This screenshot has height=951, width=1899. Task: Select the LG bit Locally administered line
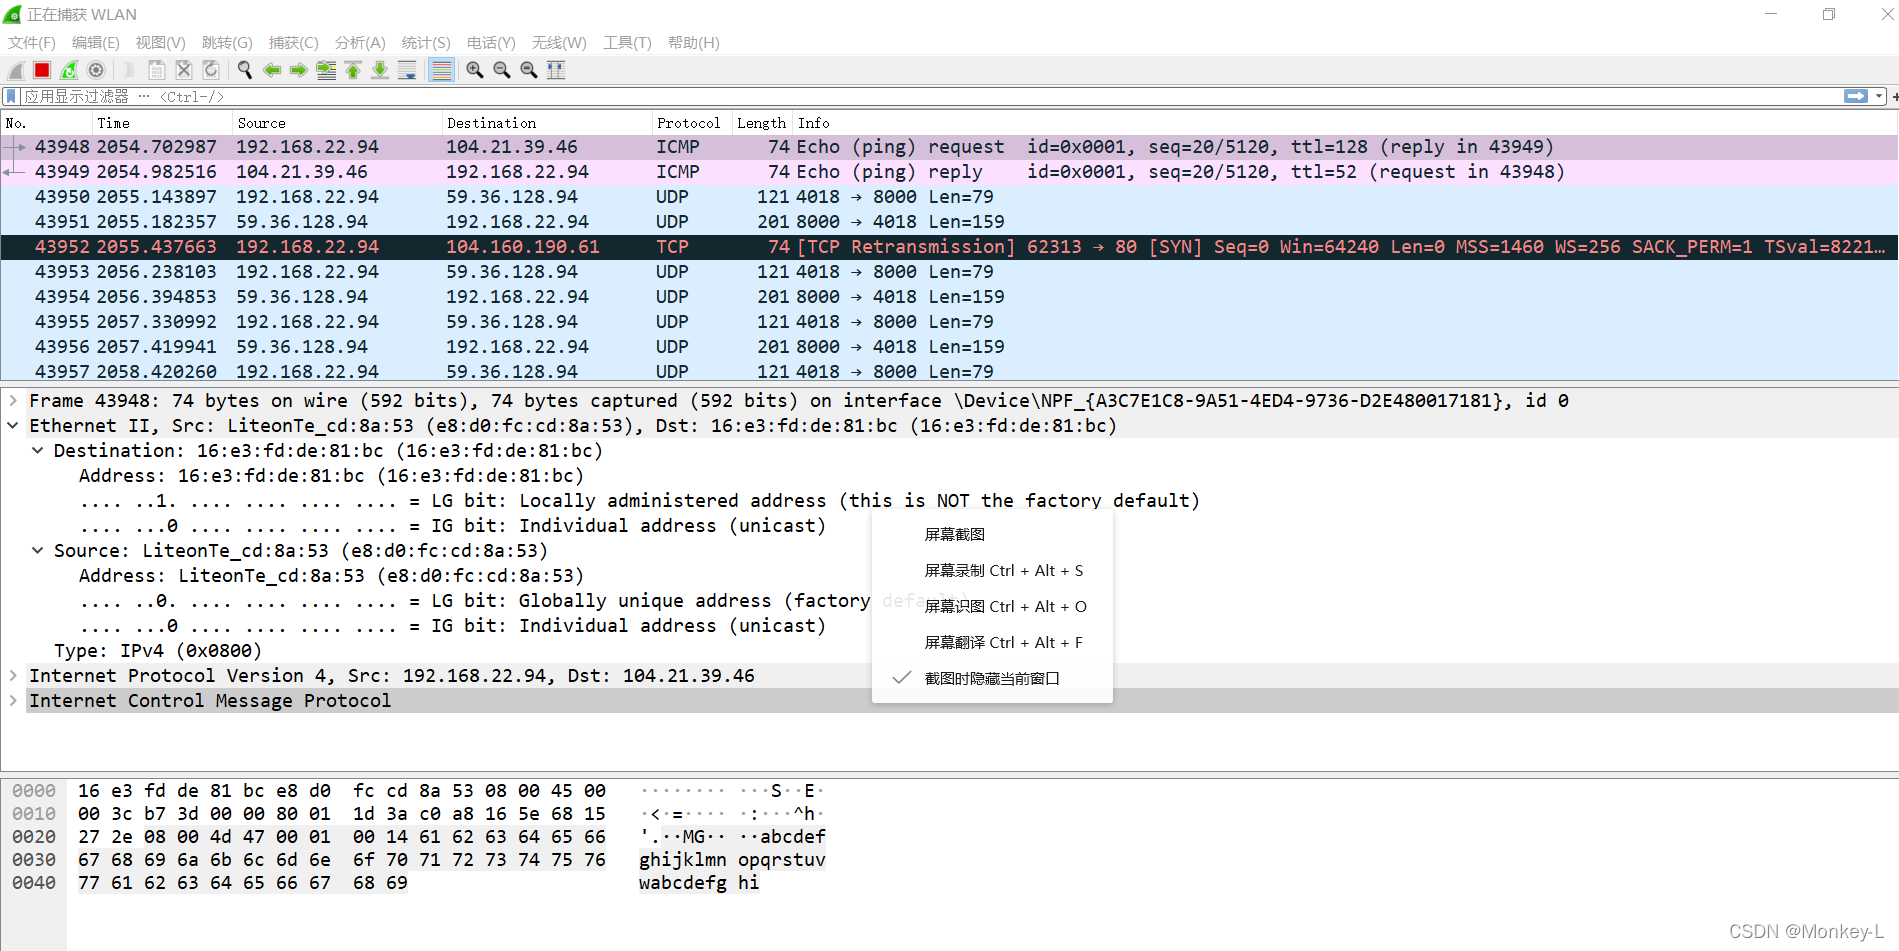[x=639, y=501]
